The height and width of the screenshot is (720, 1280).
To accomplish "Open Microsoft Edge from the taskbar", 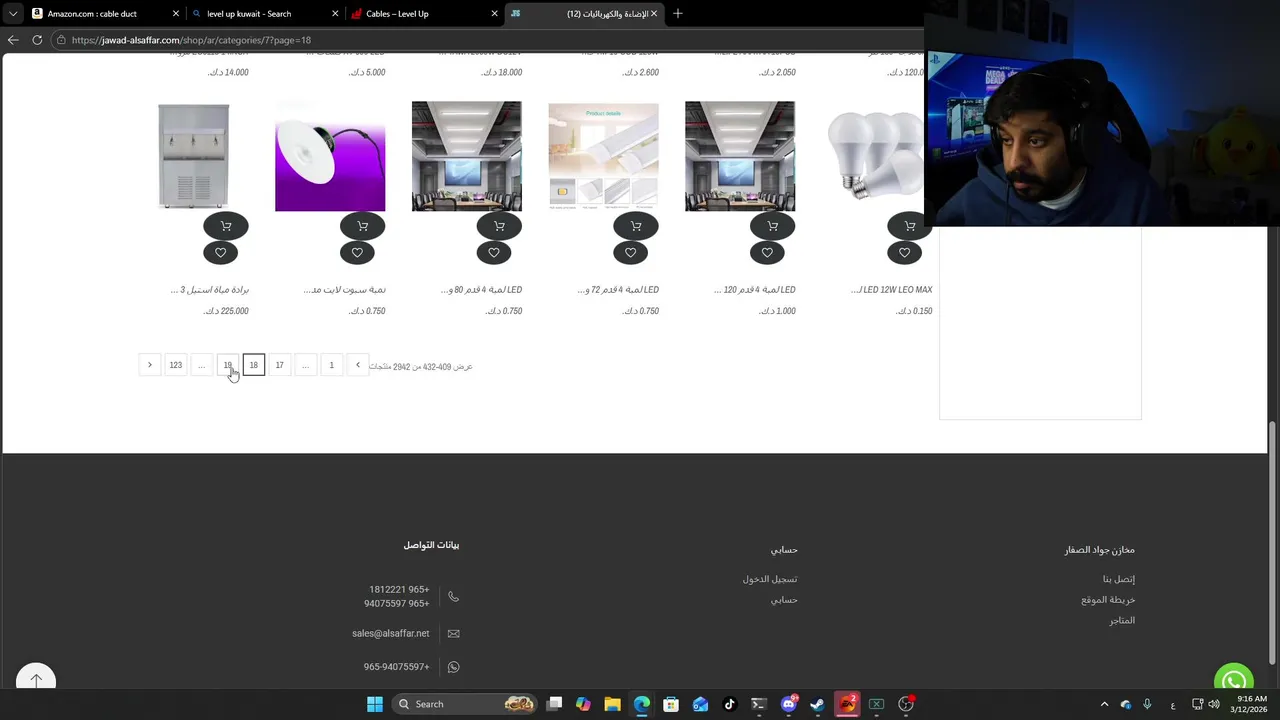I will pos(642,704).
